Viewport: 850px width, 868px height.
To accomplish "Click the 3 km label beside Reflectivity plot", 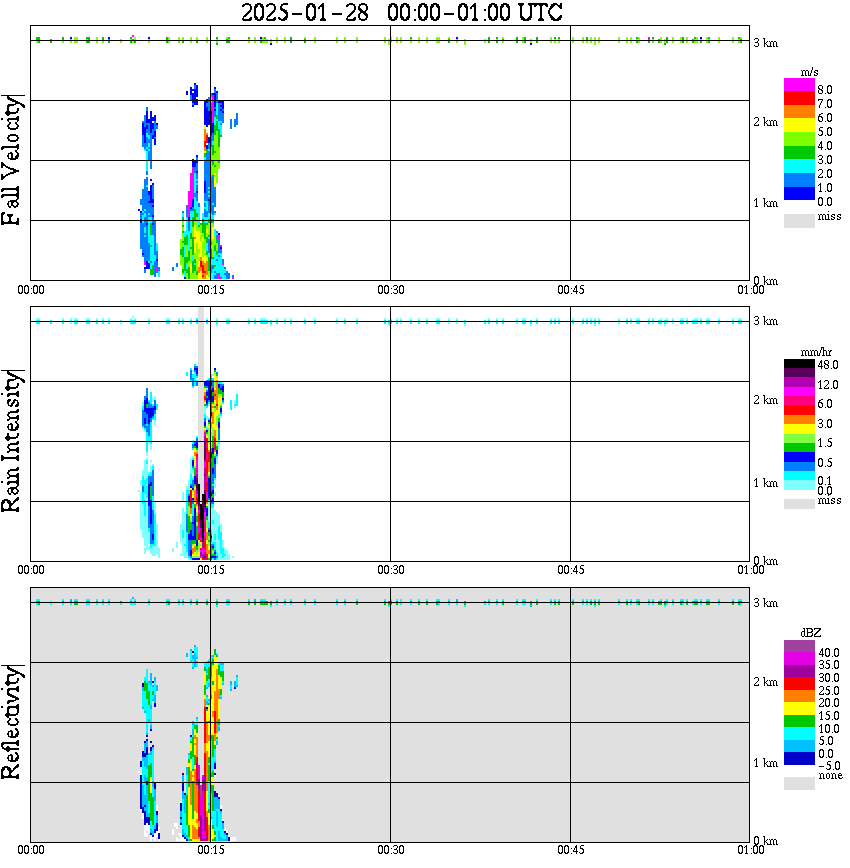I will 765,603.
